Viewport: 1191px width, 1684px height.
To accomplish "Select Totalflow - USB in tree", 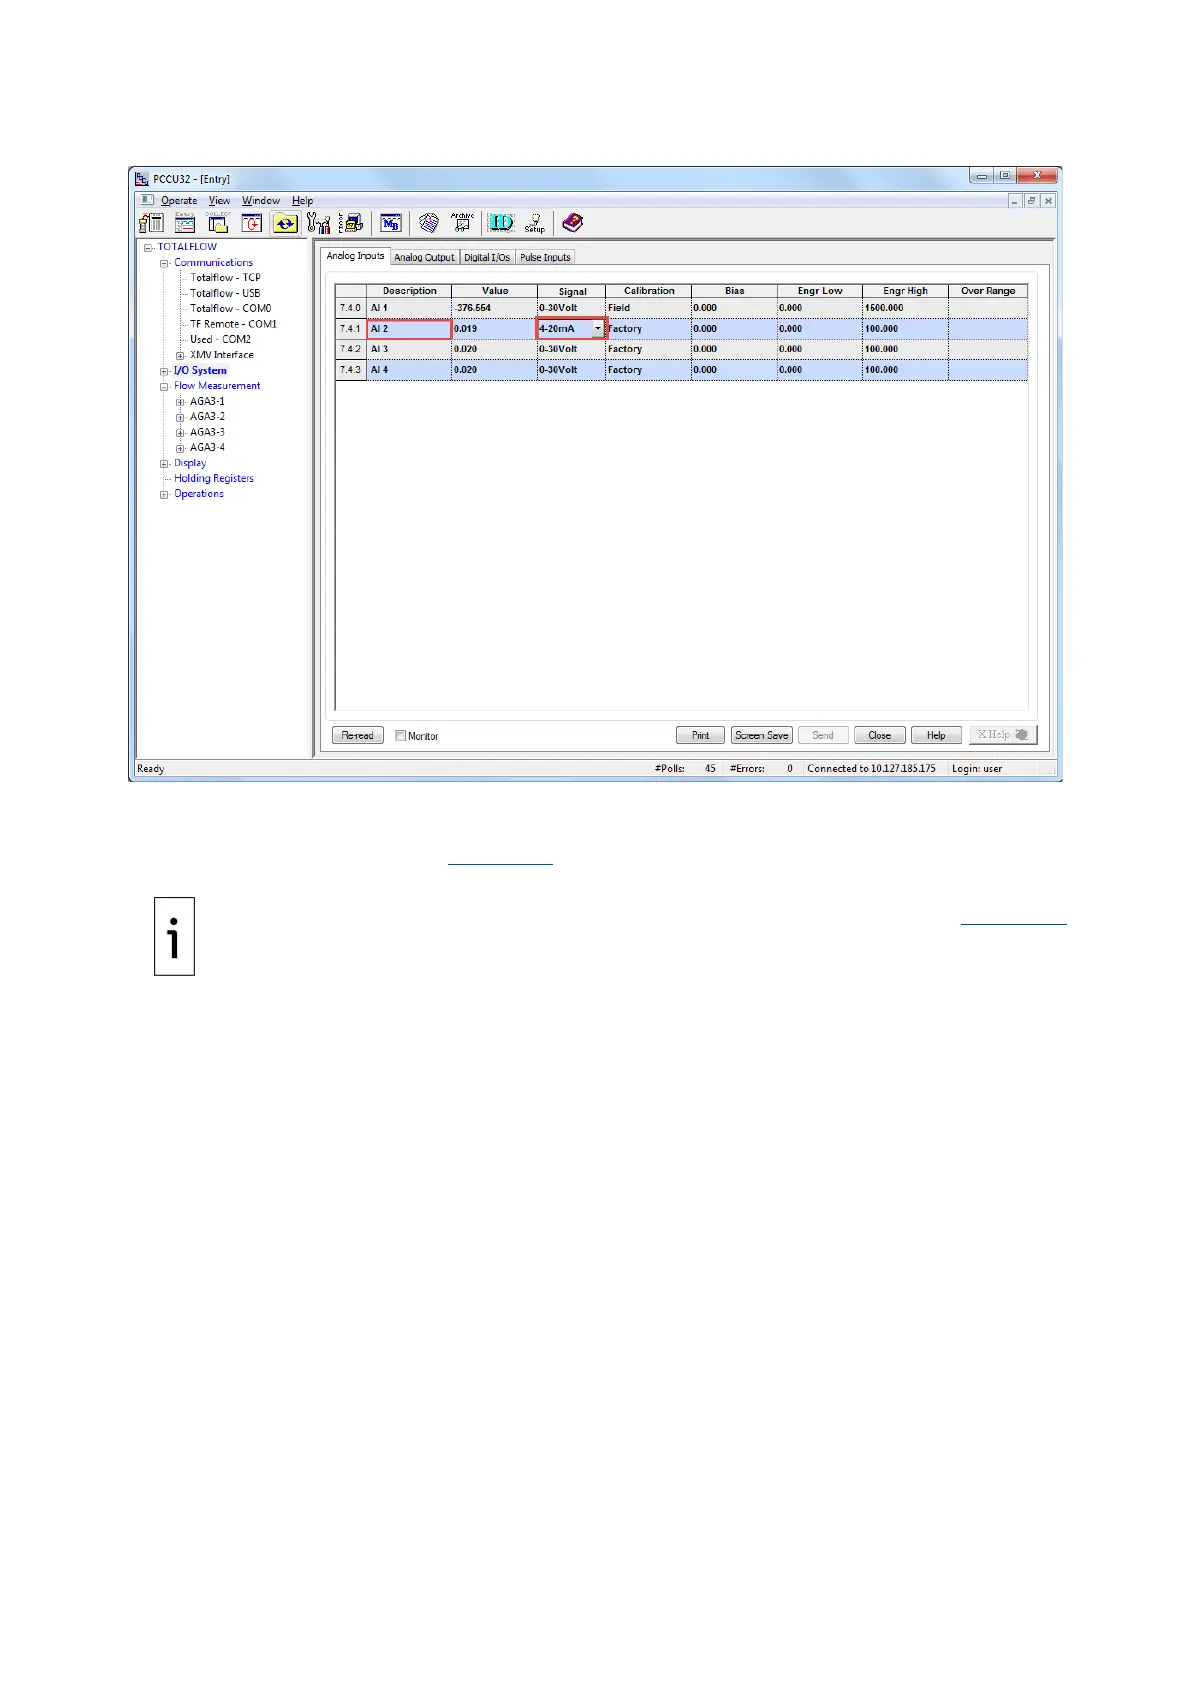I will [225, 294].
